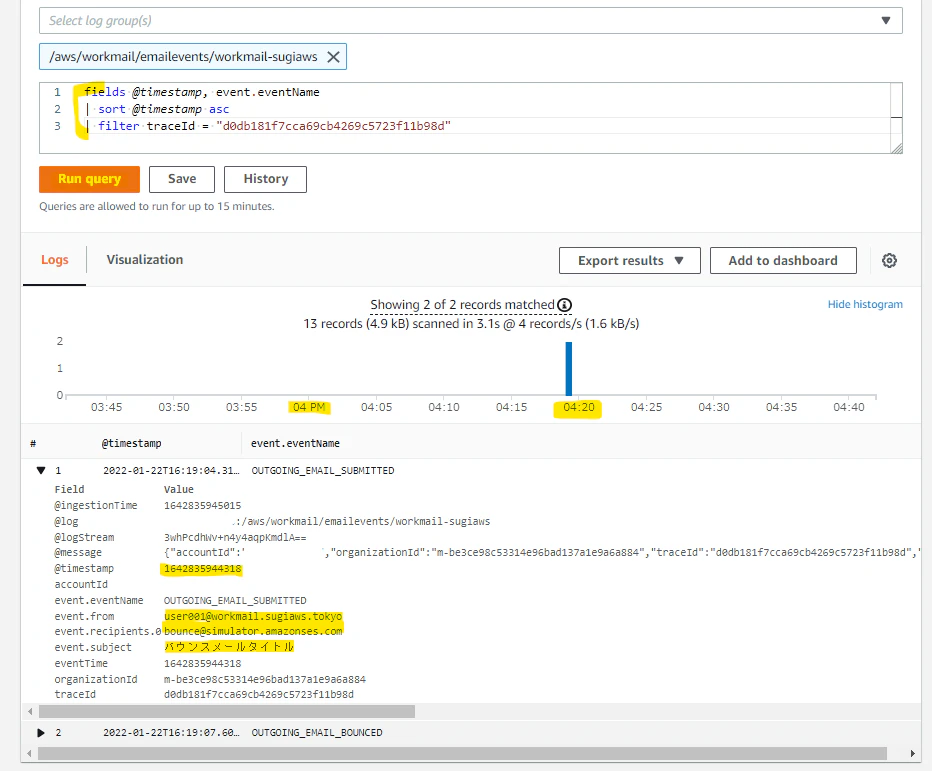The image size is (932, 771).
Task: Remove the workmail-sugiaws log group chip
Action: coord(333,57)
